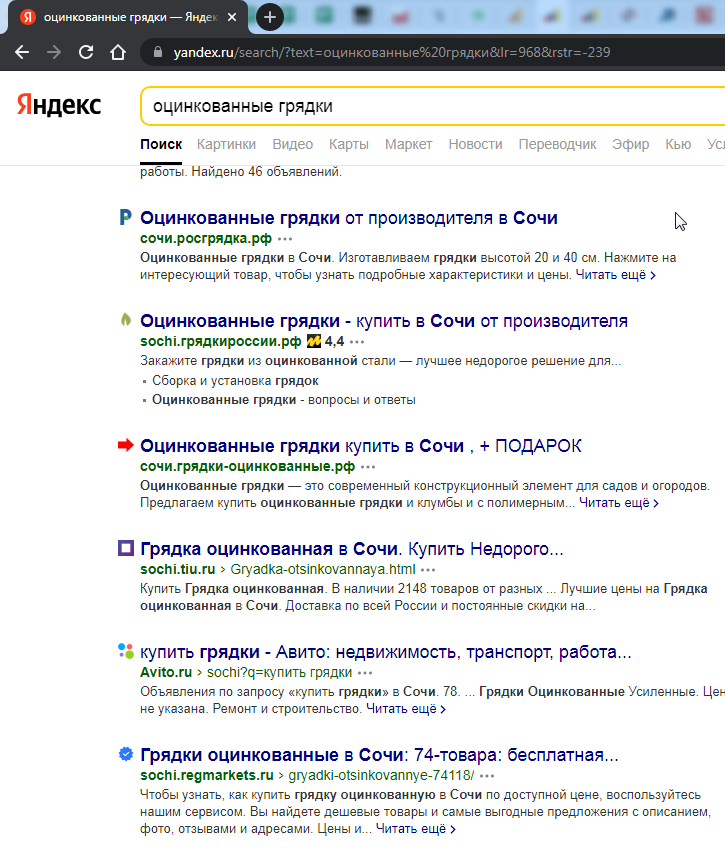Select the Поиск tab
The width and height of the screenshot is (725, 855).
[x=161, y=144]
